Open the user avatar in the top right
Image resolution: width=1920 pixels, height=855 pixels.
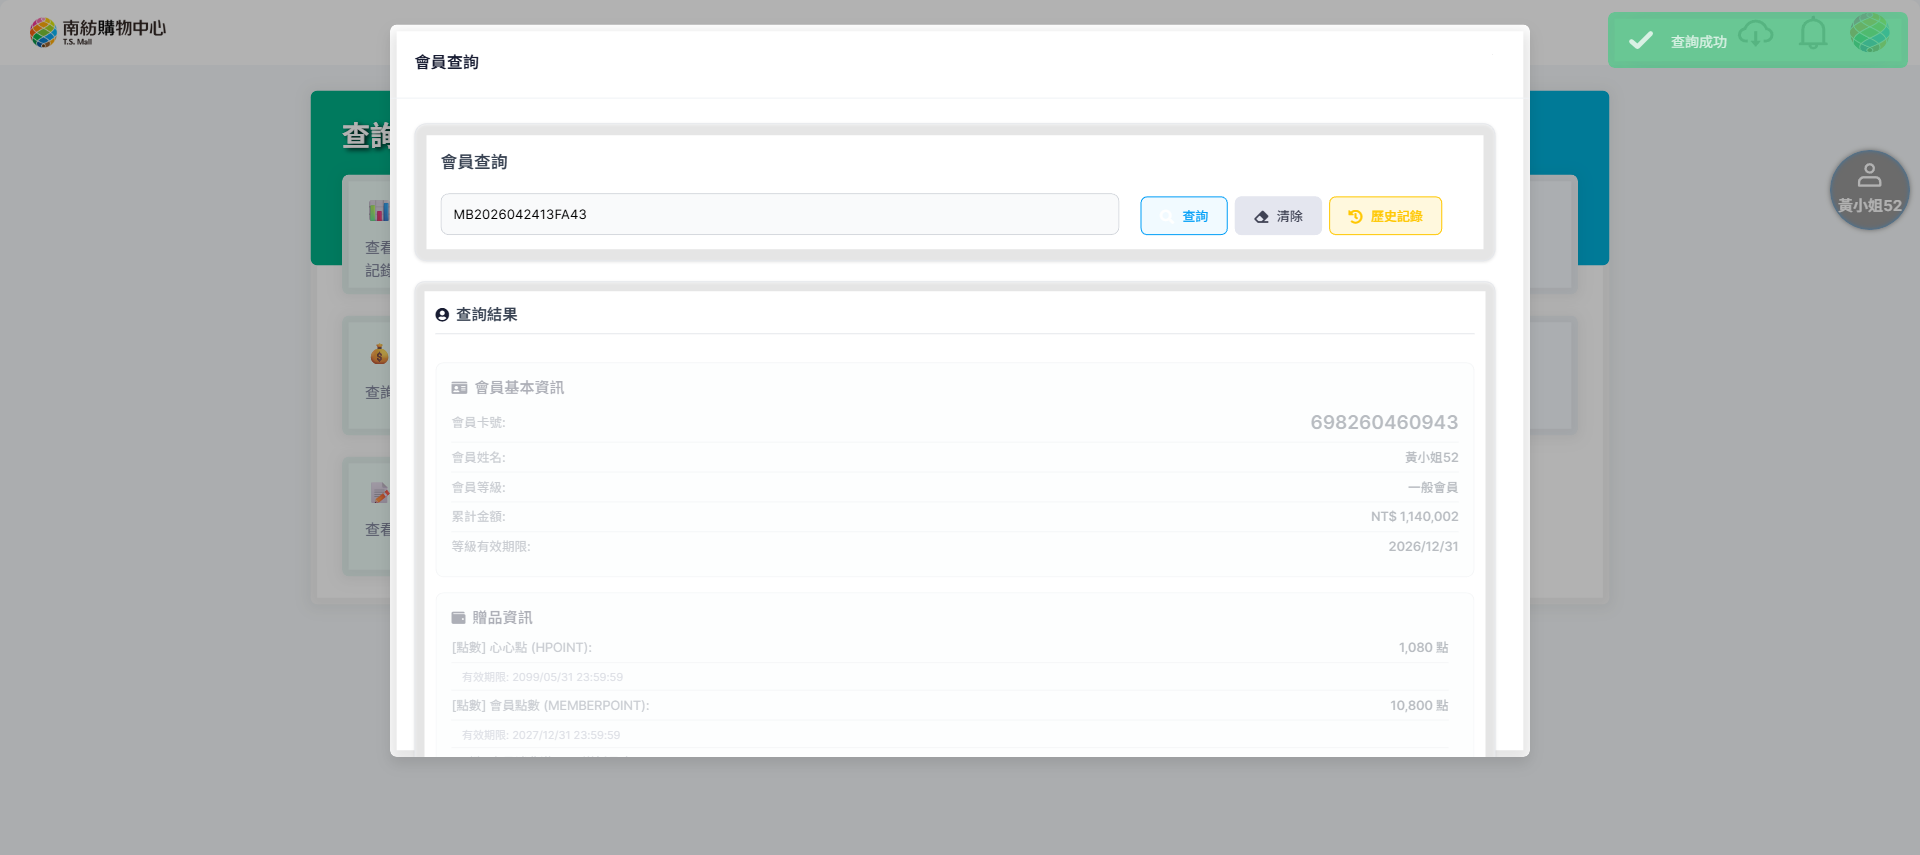pos(1869,33)
